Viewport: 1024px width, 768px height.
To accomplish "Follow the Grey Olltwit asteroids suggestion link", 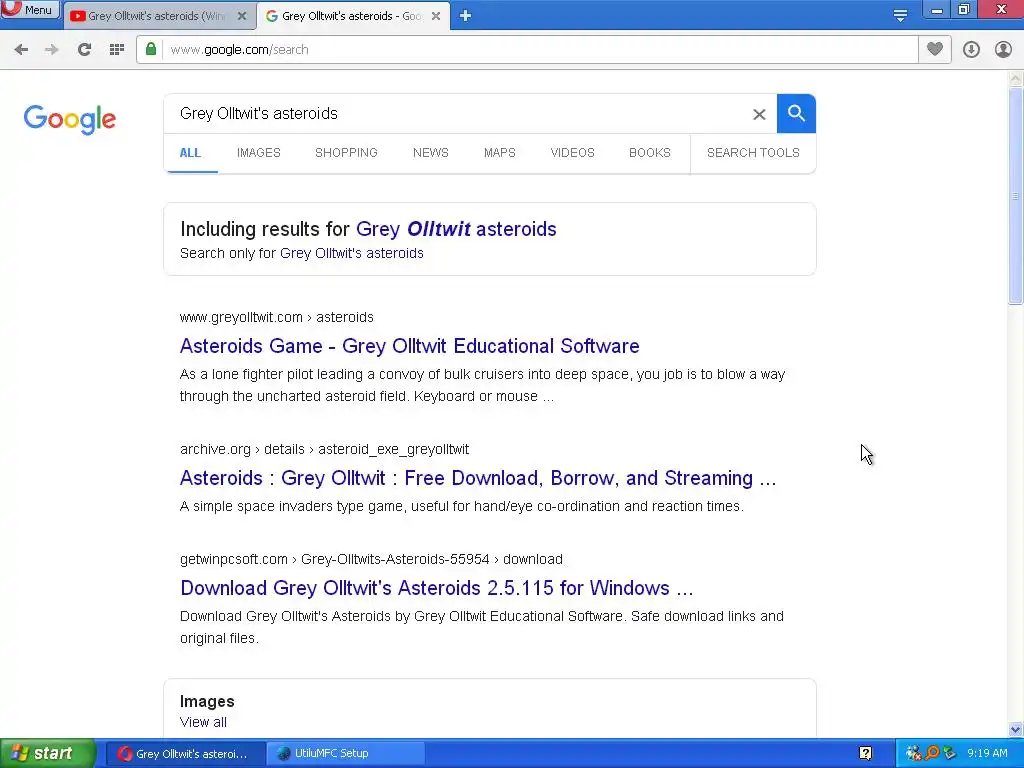I will 456,229.
